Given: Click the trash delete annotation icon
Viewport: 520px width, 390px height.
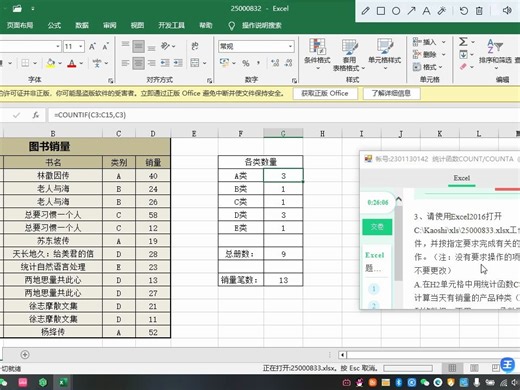Looking at the screenshot, I should coord(479,11).
